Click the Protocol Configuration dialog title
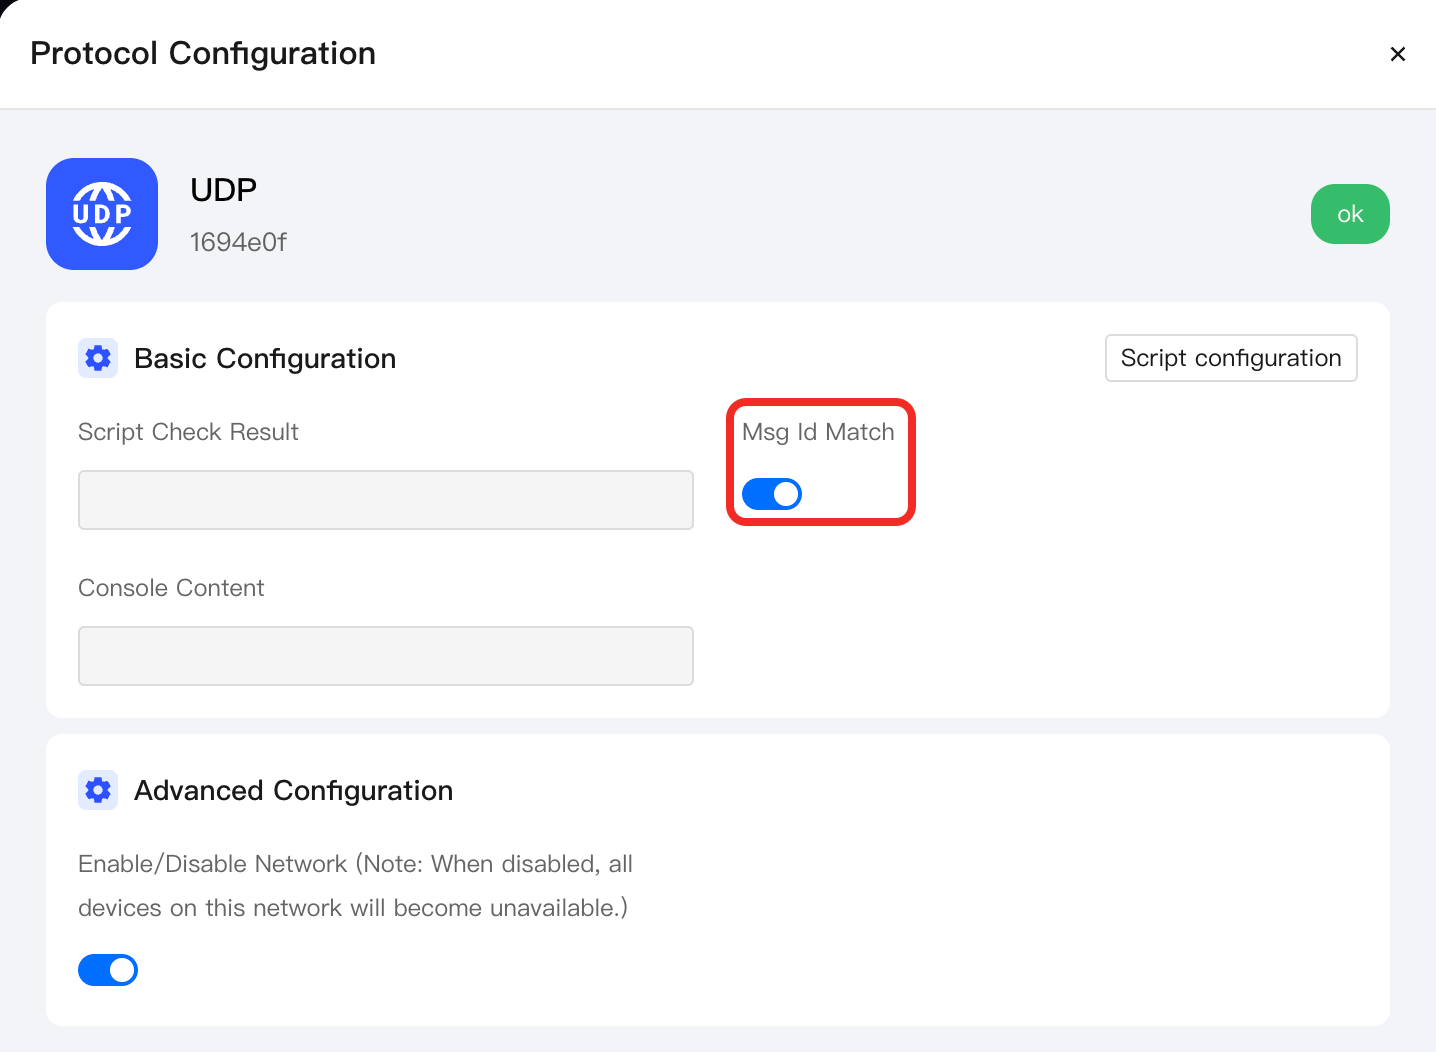 pos(203,53)
